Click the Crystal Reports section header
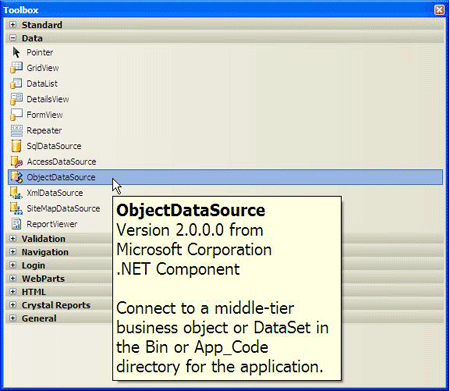The height and width of the screenshot is (391, 450). pos(56,305)
